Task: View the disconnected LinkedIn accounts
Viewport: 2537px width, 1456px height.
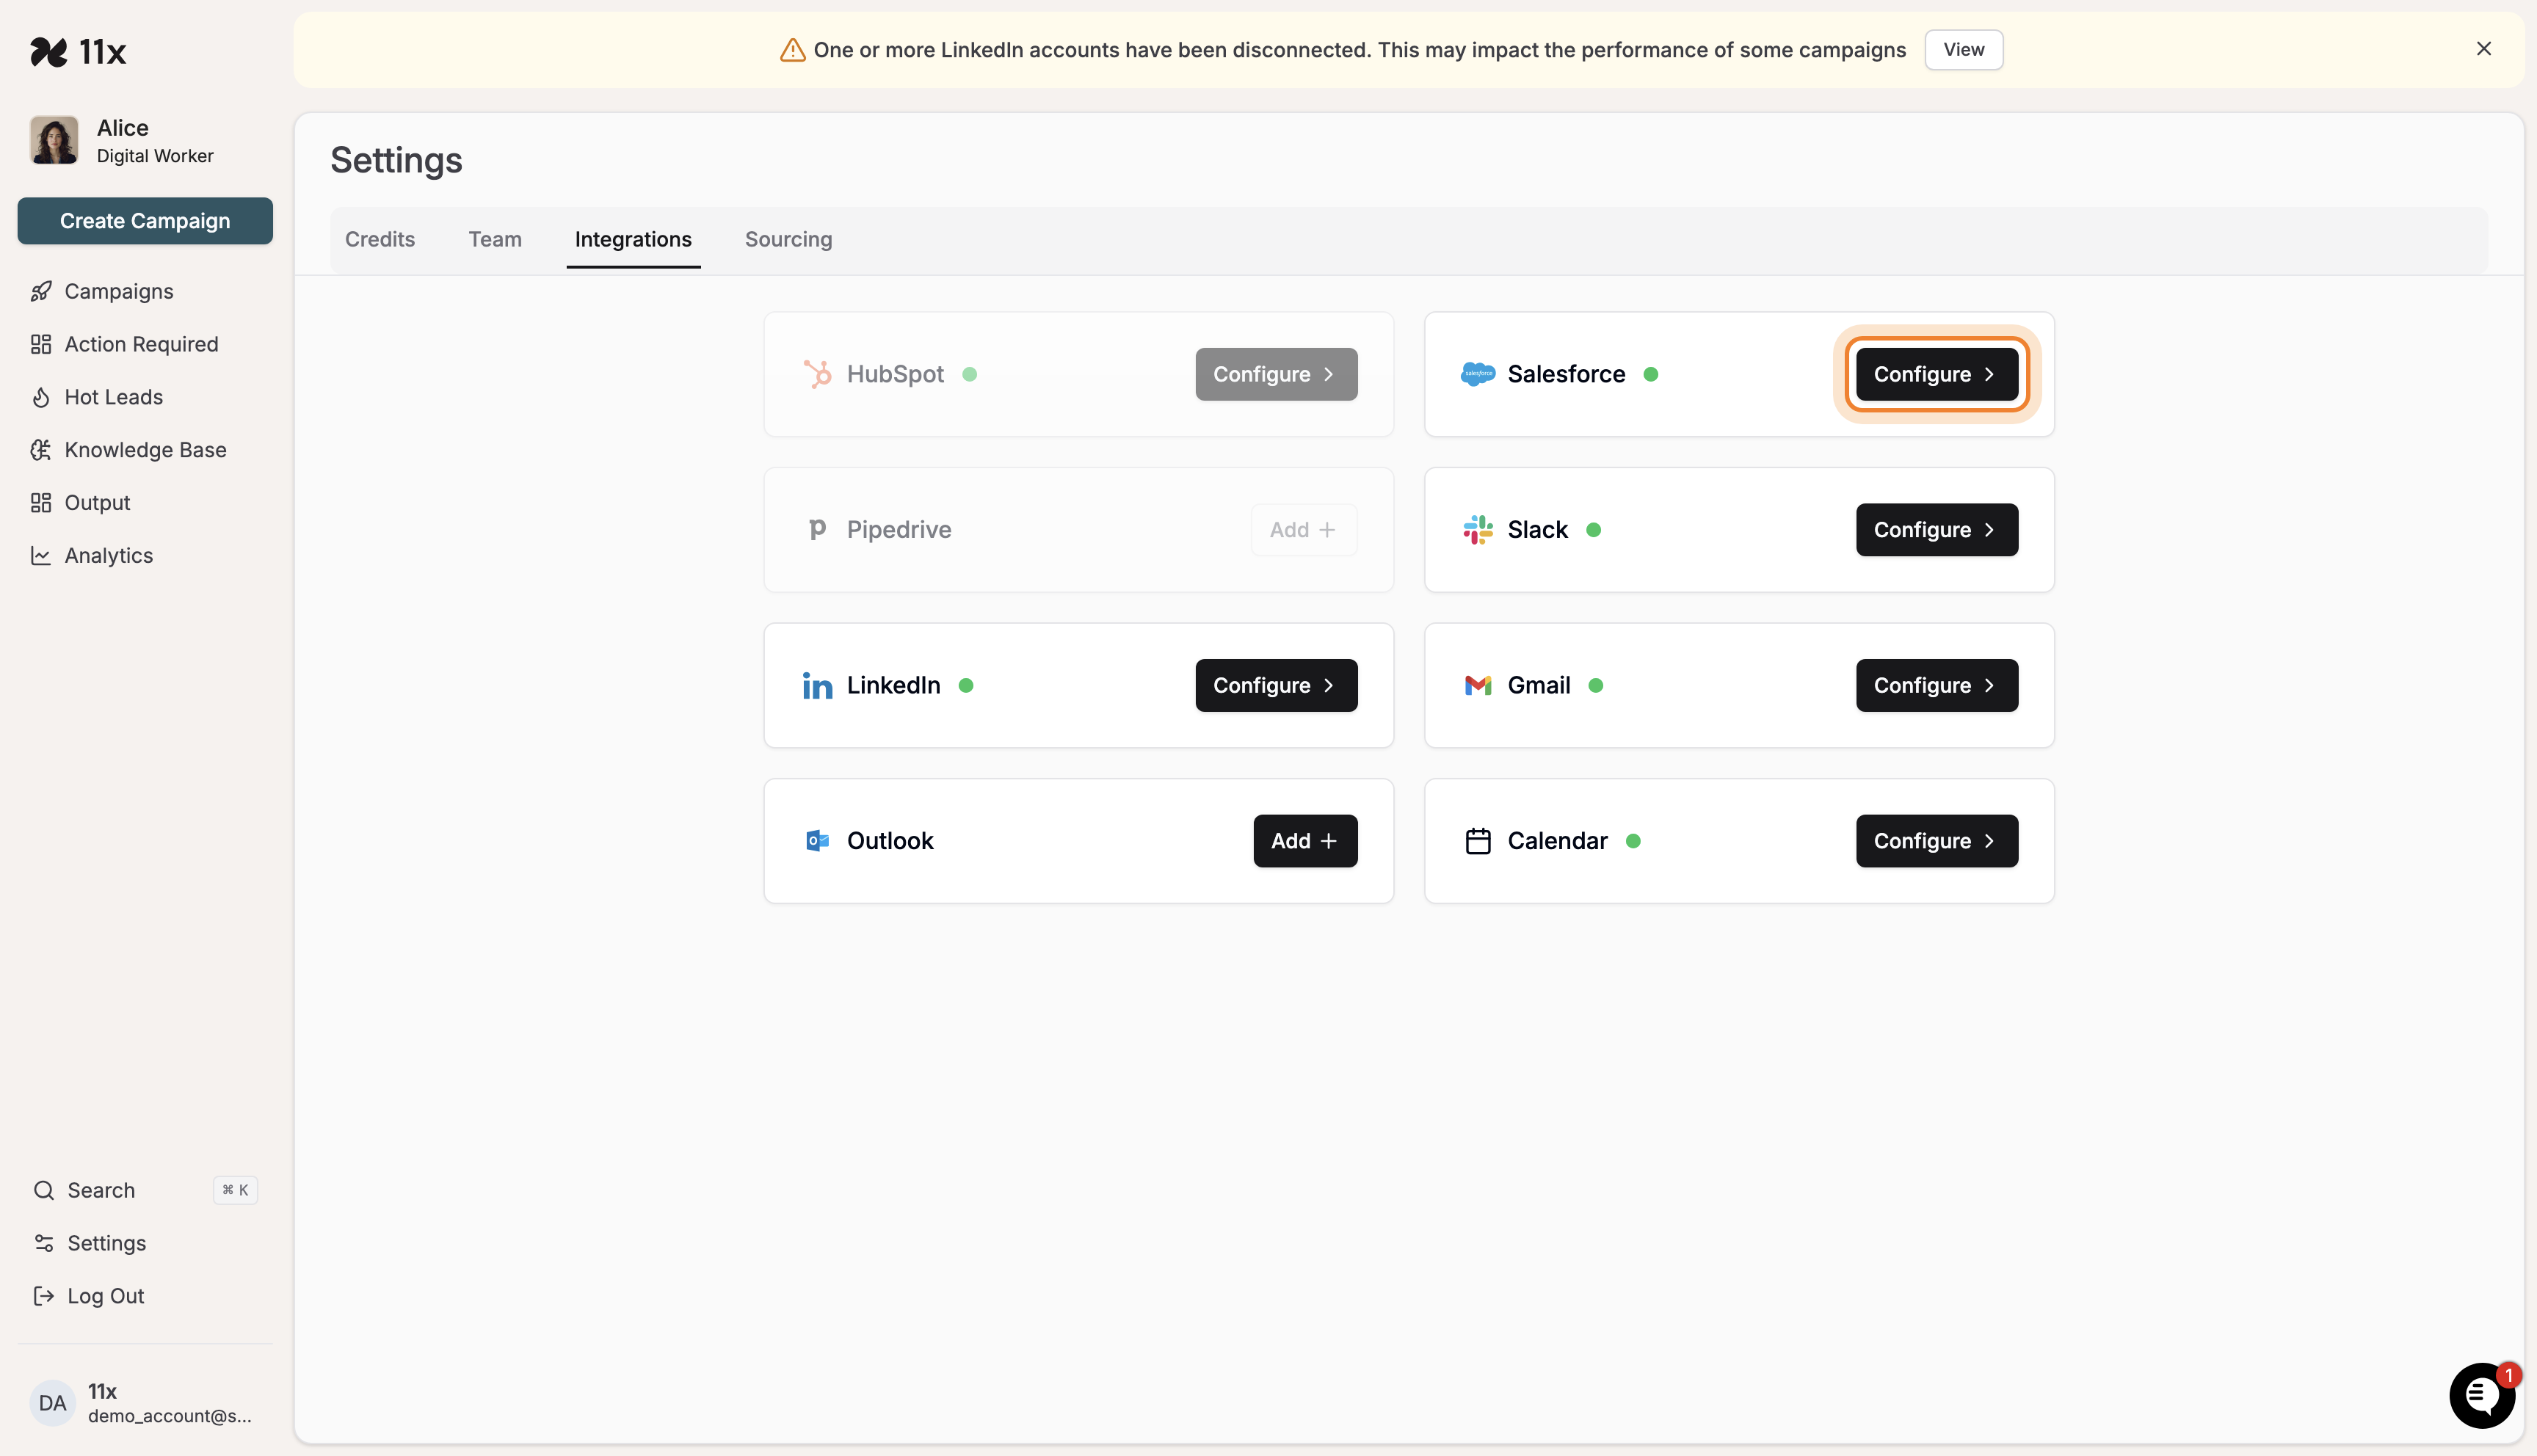Action: pos(1963,49)
